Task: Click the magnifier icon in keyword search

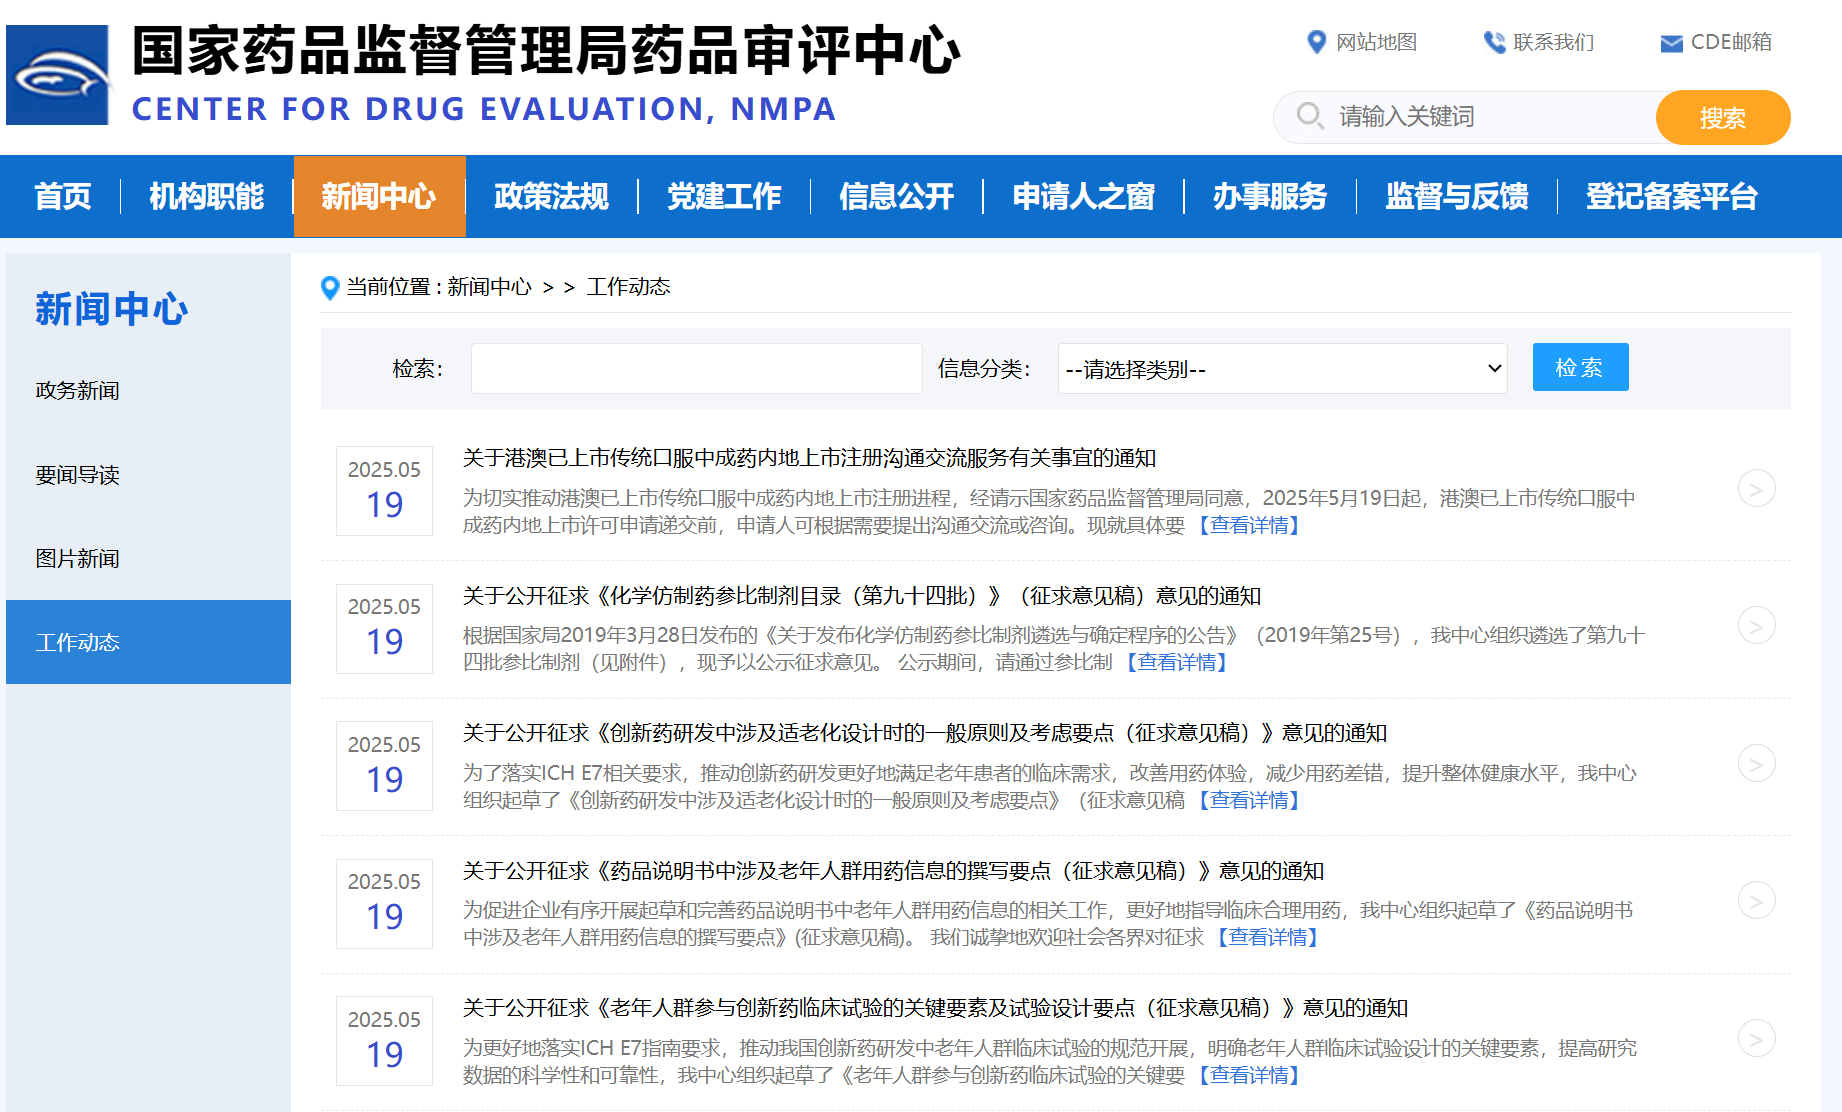Action: click(x=1309, y=116)
